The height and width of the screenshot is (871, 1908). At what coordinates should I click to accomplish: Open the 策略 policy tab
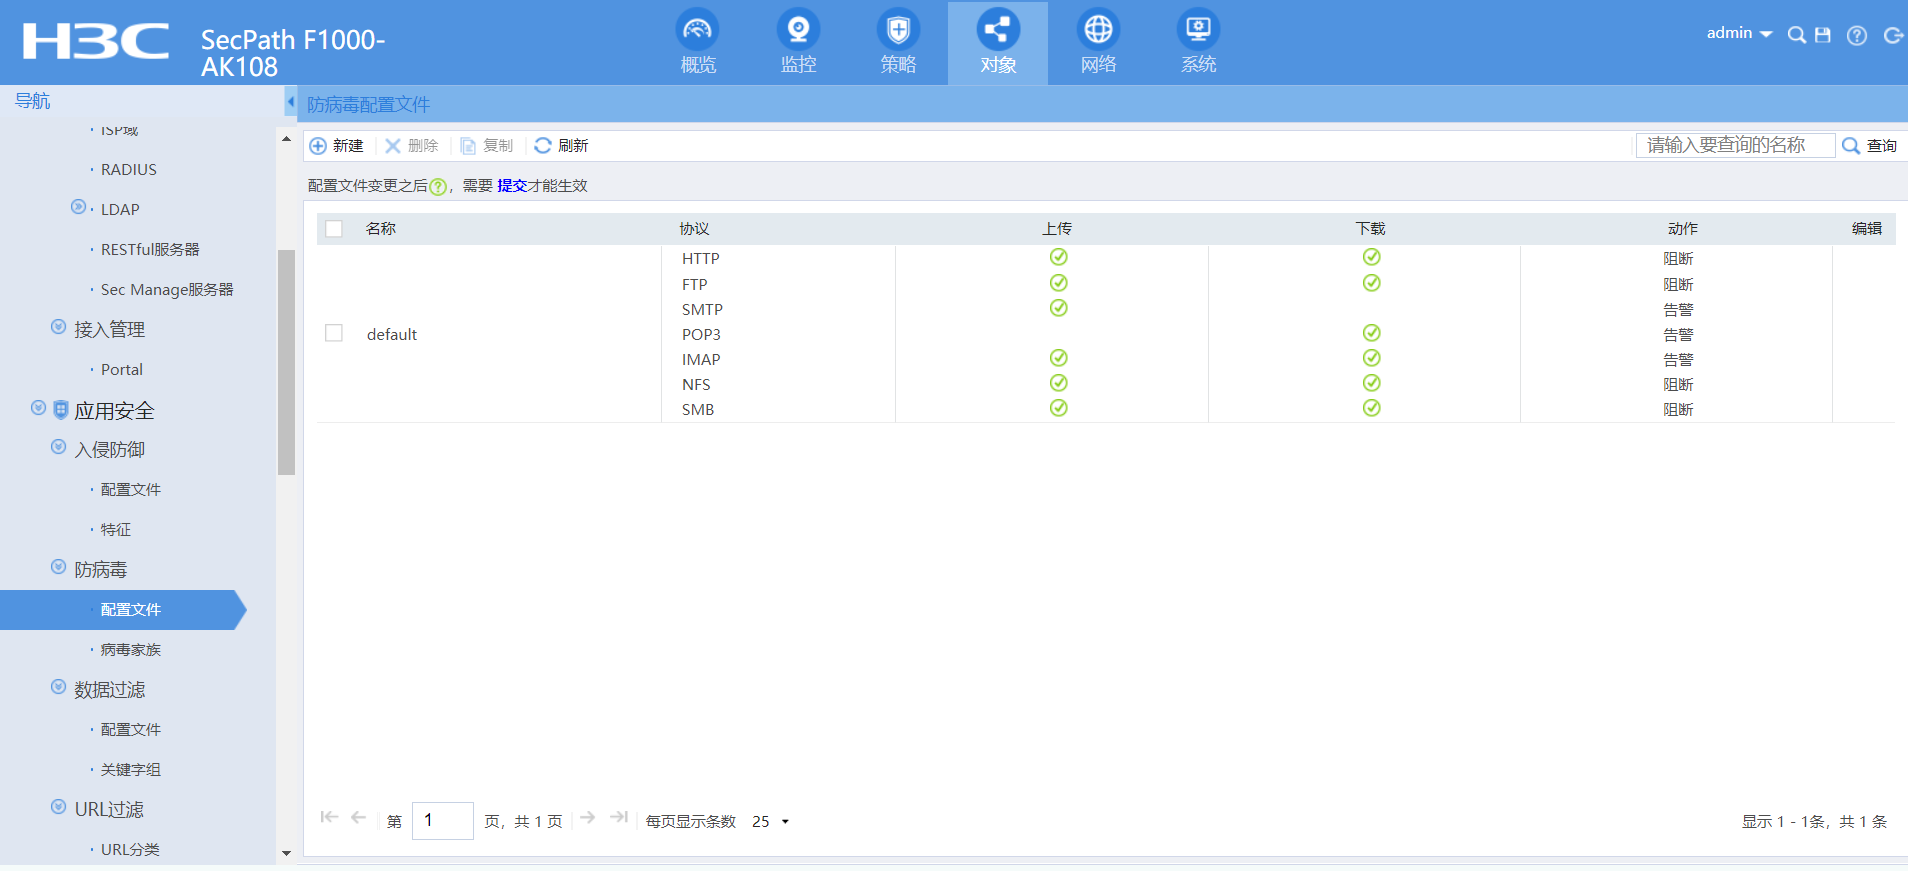coord(898,43)
